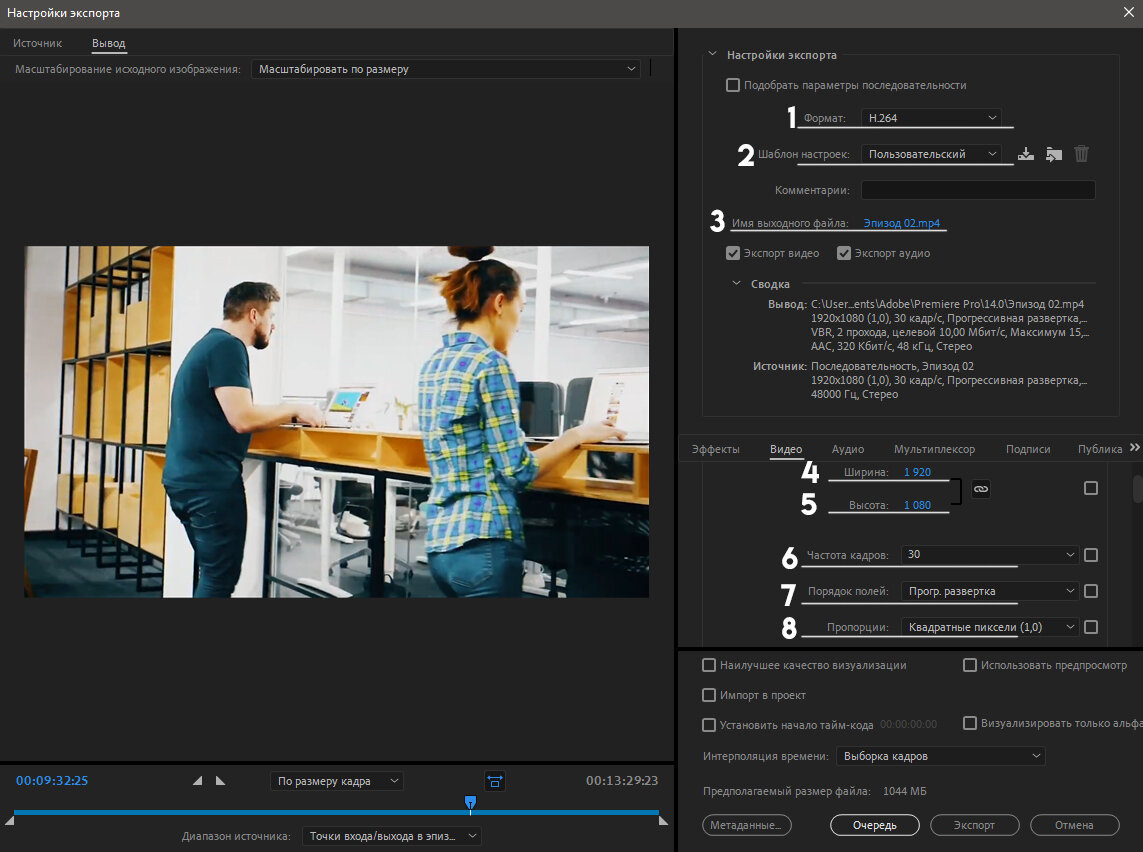
Task: Click the blue playhead on the timeline
Action: click(x=470, y=801)
